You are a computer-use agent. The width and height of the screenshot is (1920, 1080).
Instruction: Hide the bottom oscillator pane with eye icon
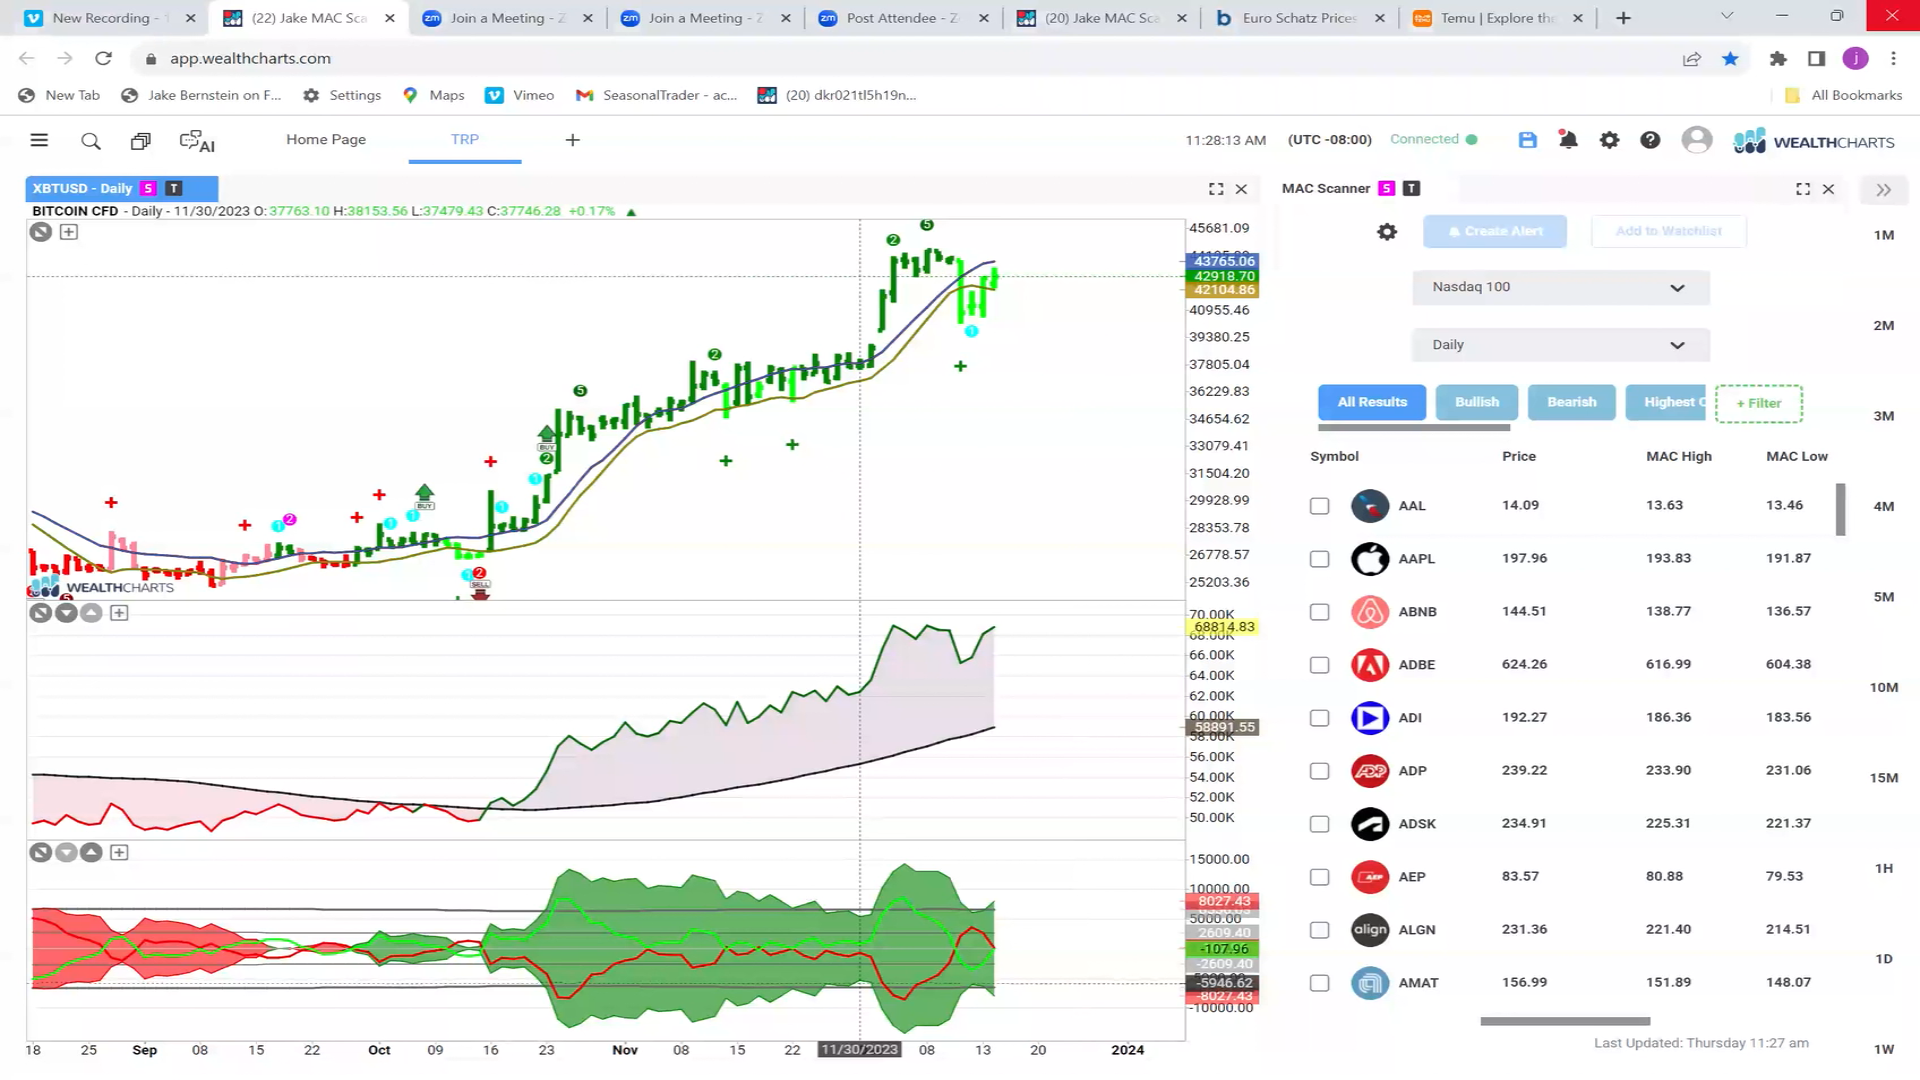[x=40, y=853]
